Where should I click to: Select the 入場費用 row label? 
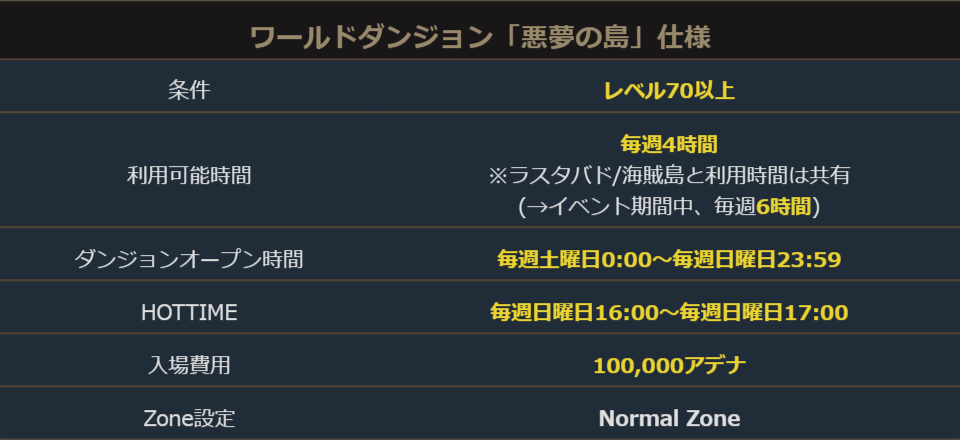(x=189, y=365)
